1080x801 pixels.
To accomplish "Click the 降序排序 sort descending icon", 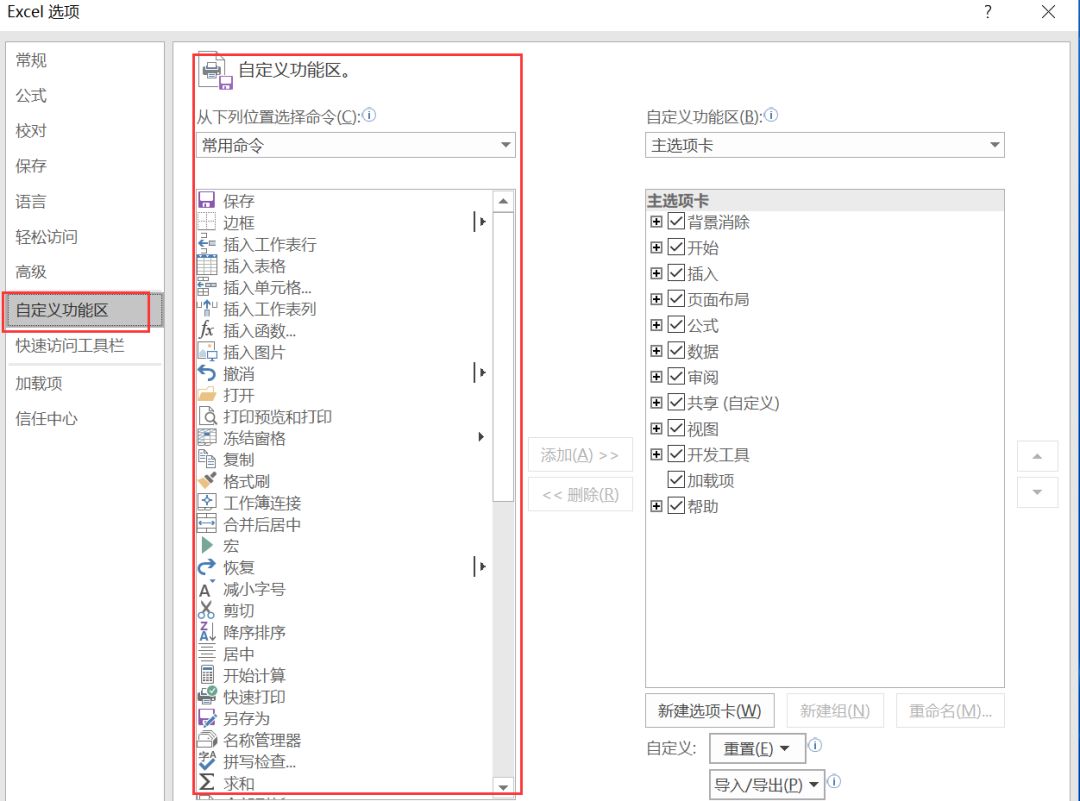I will point(207,632).
